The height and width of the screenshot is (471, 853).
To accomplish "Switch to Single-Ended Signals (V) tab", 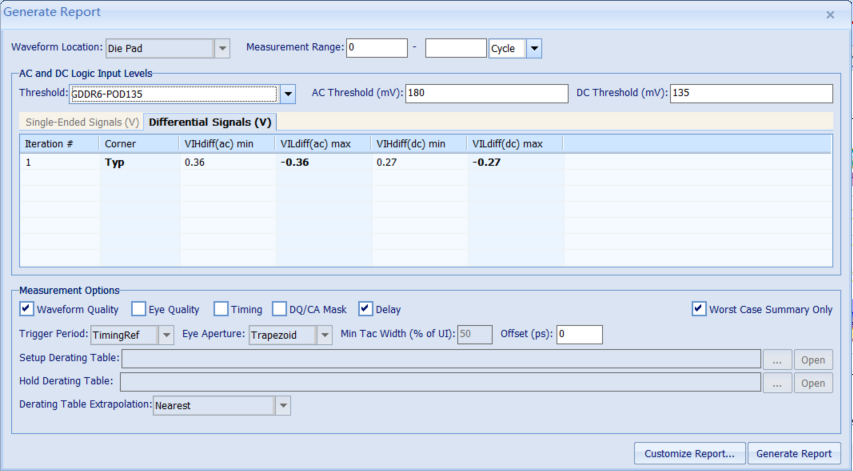I will (82, 122).
